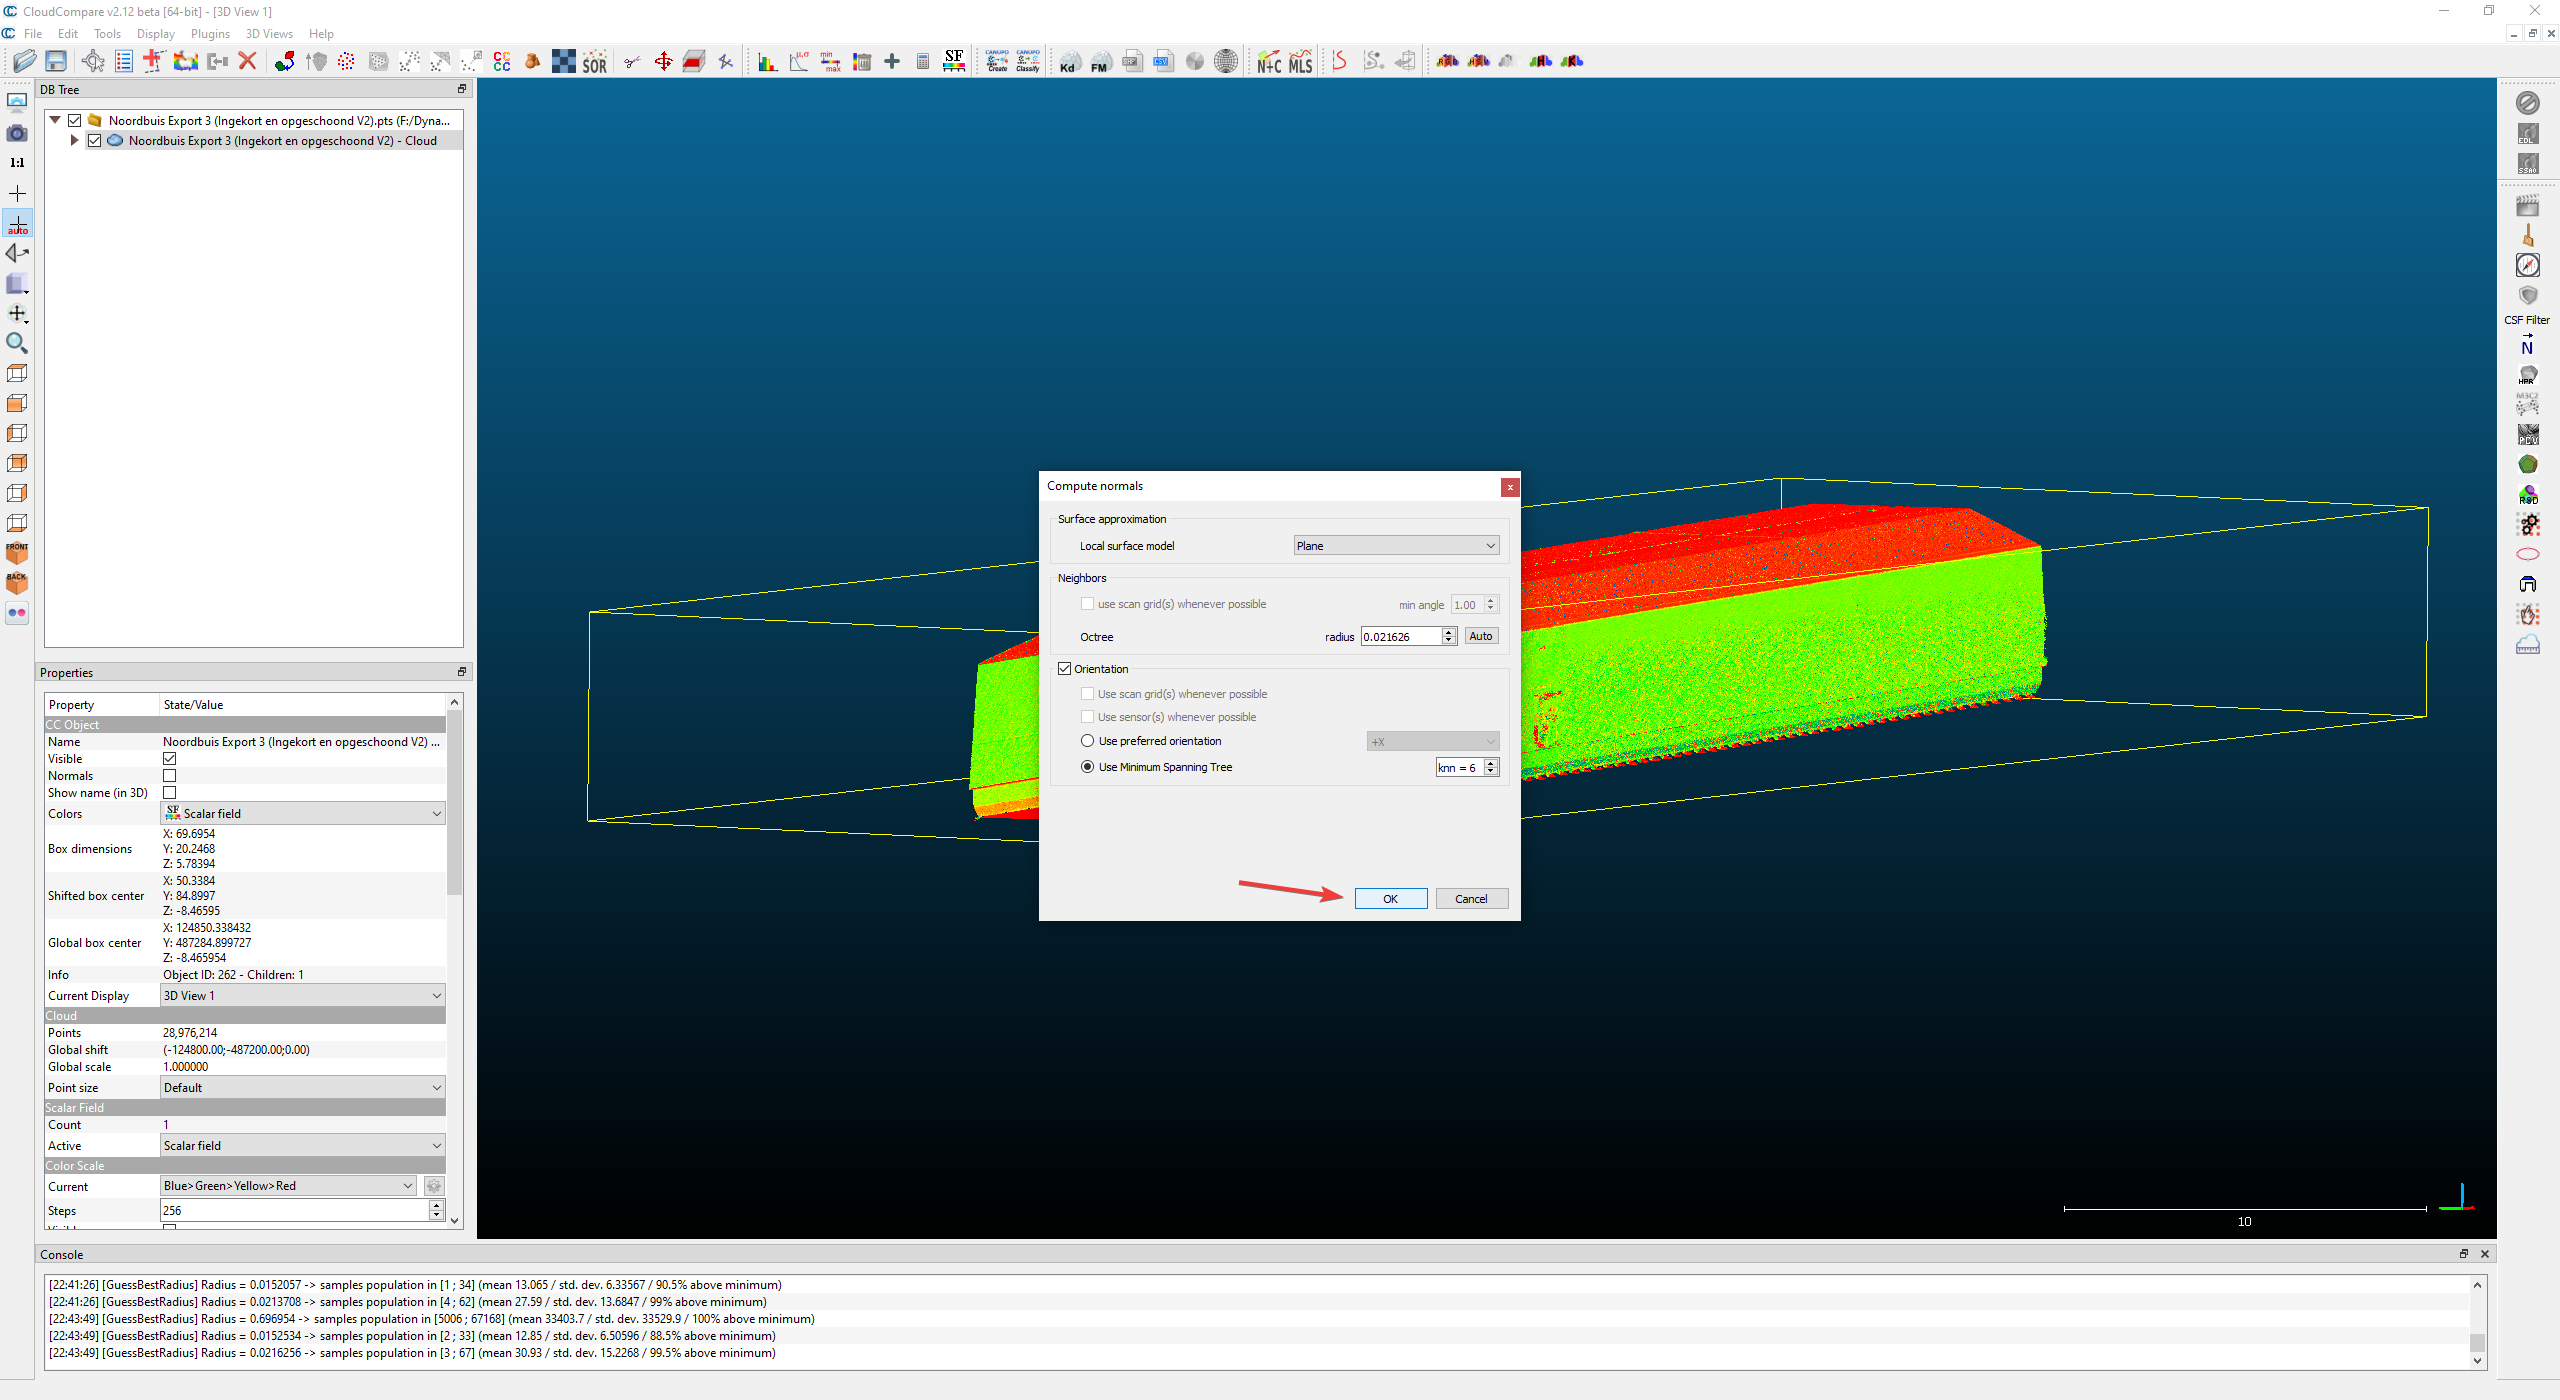Image resolution: width=2560 pixels, height=1400 pixels.
Task: Open the File menu
Action: pyautogui.click(x=33, y=34)
